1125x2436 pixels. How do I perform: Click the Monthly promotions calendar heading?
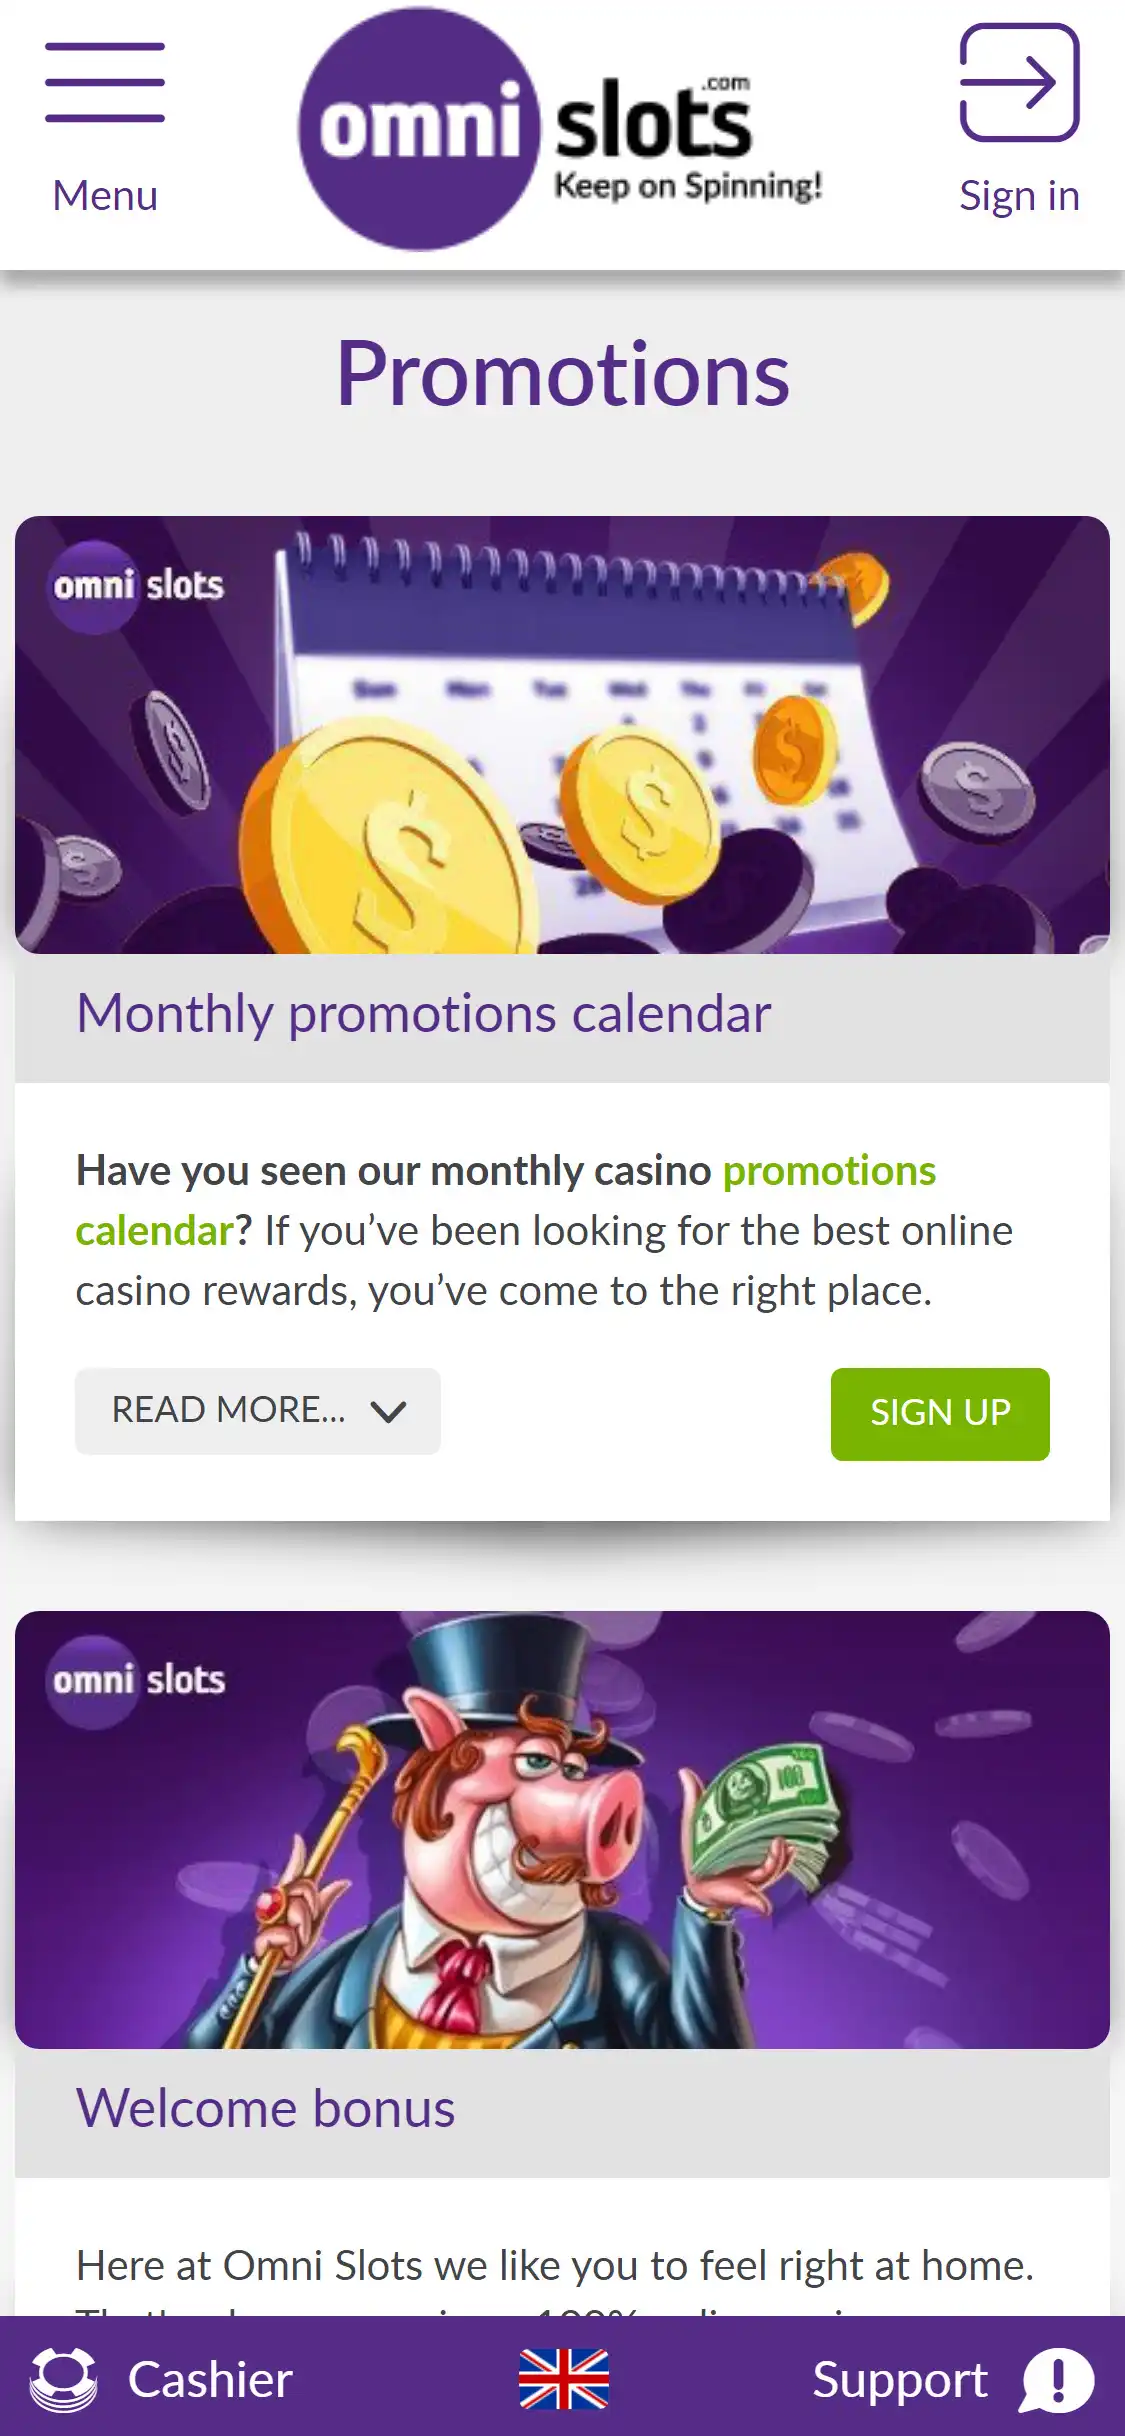coord(424,1014)
